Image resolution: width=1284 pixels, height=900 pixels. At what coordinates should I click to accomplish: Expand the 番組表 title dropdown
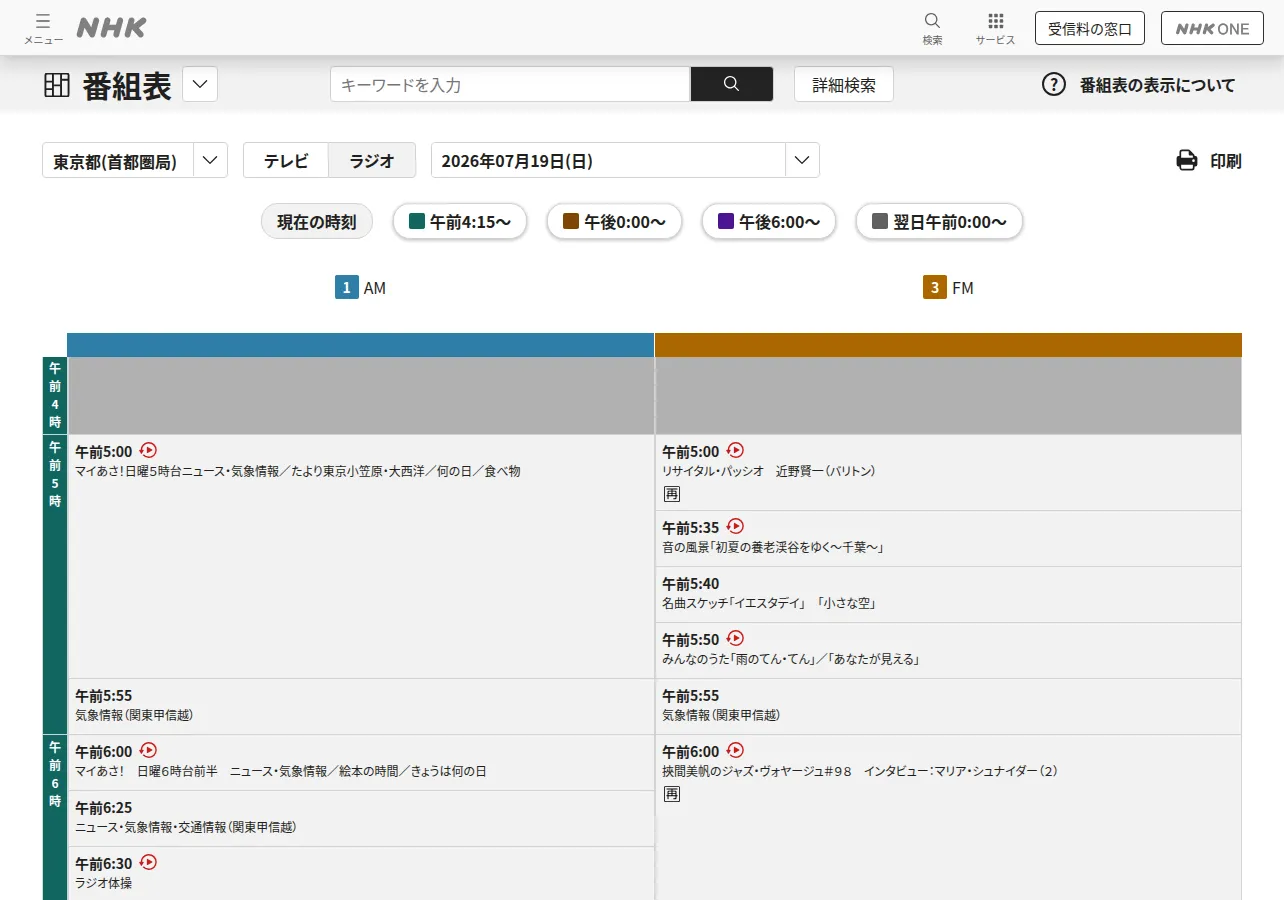(x=200, y=84)
